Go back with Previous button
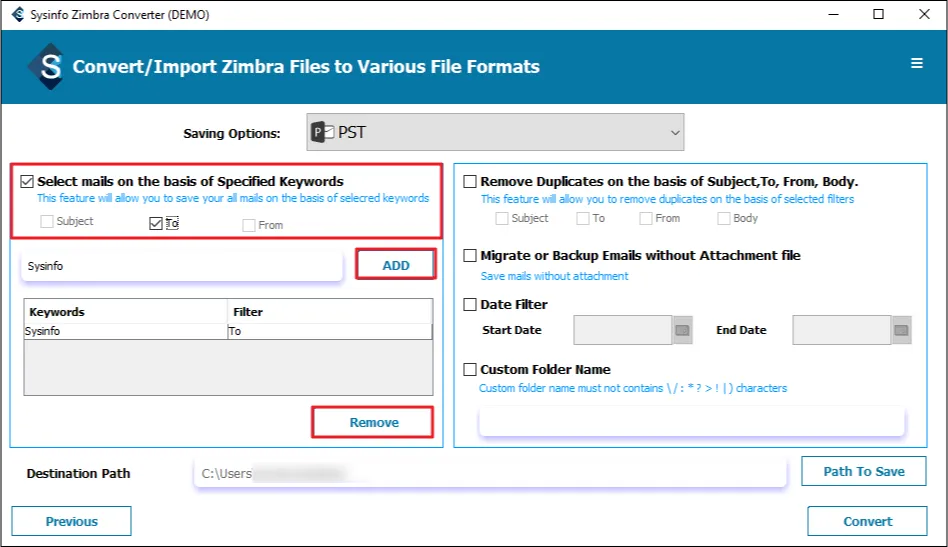This screenshot has width=948, height=547. point(71,521)
